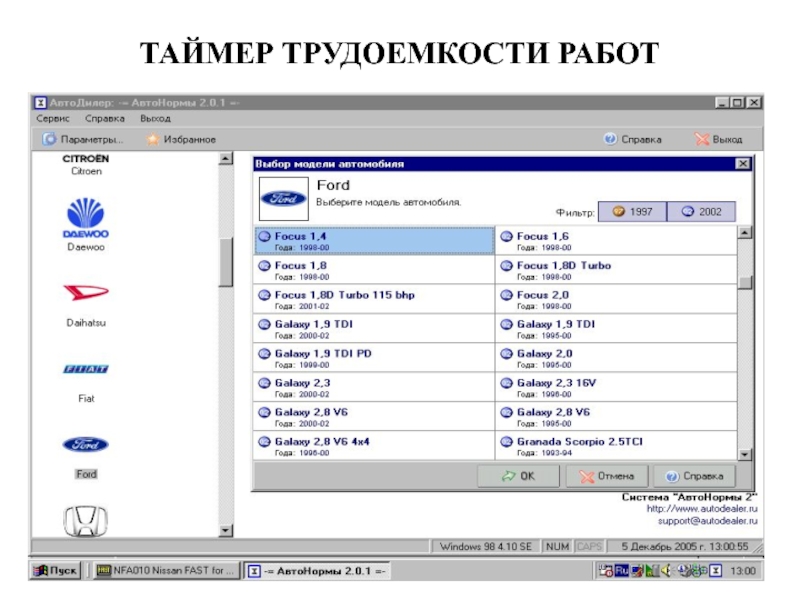Close the Выбор модели автомобиля dialog
Viewport: 800px width, 600px height.
743,164
